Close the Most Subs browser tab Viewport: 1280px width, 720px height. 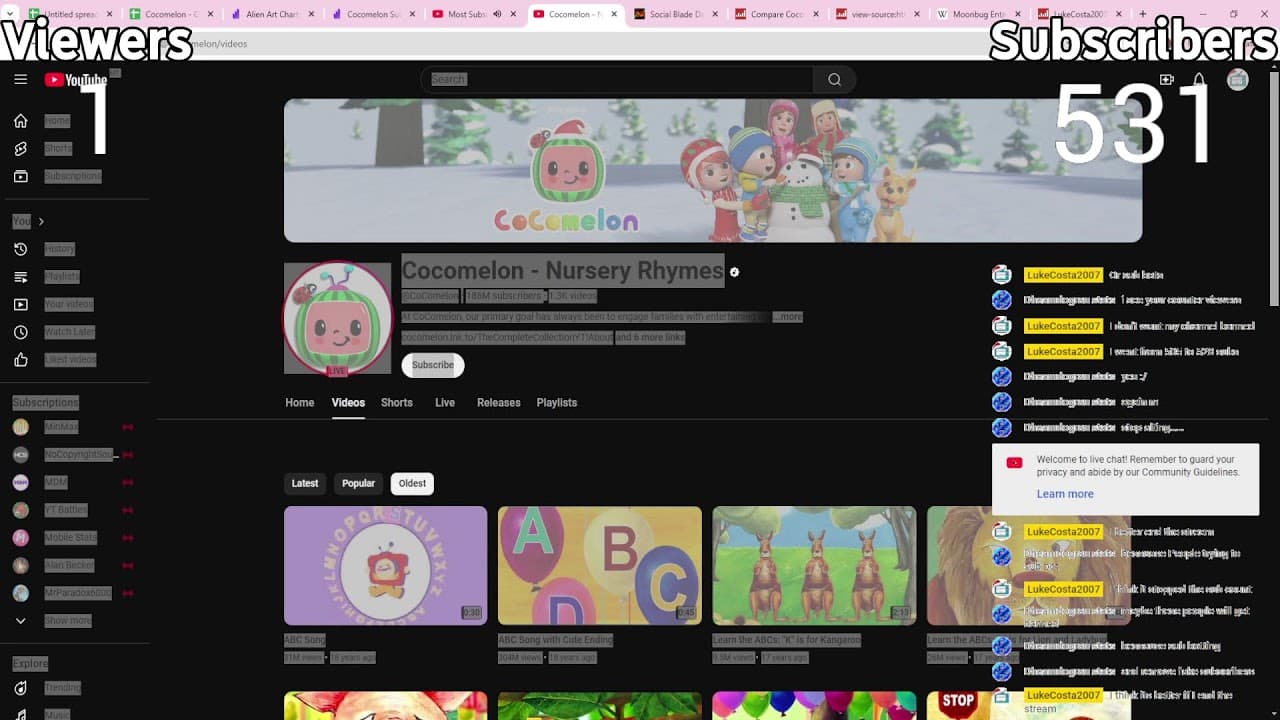pos(513,14)
